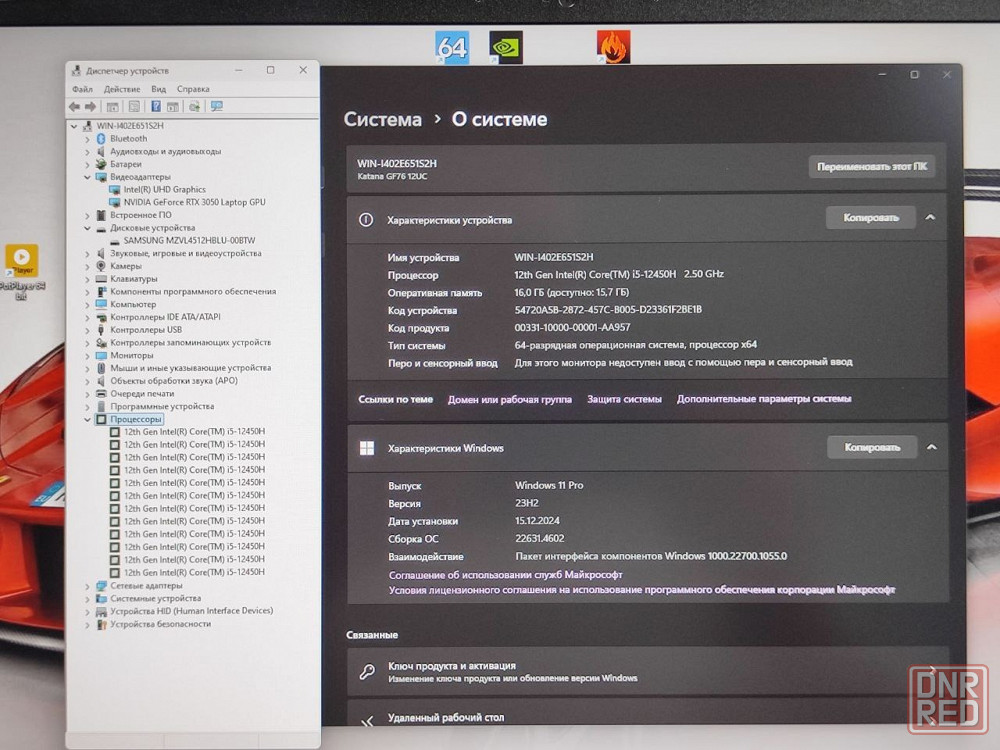
Task: Go to Система in the breadcrumb
Action: point(383,119)
